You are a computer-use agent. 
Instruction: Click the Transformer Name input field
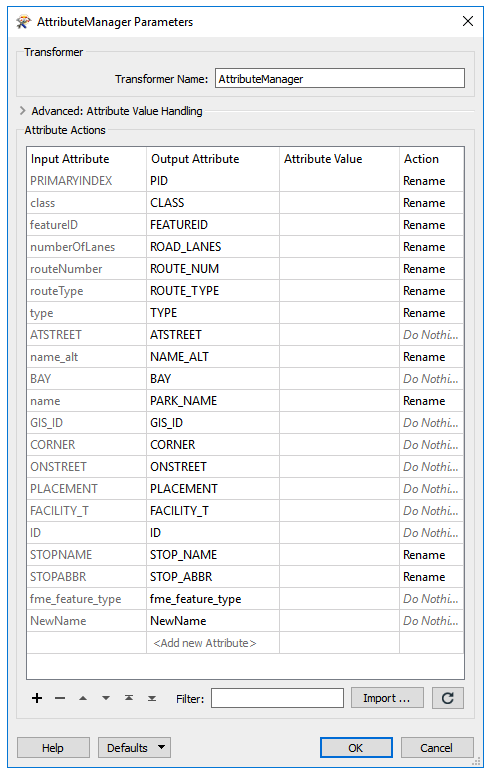pyautogui.click(x=340, y=79)
